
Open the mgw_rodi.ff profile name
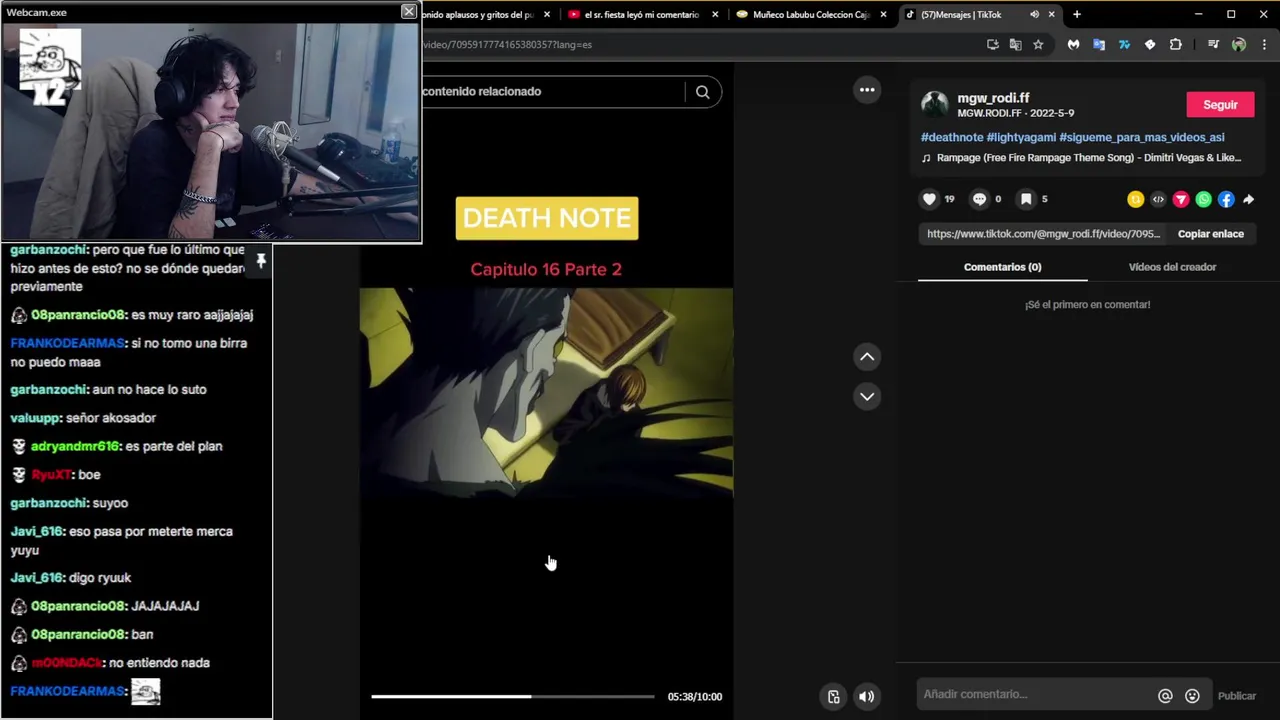tap(993, 98)
